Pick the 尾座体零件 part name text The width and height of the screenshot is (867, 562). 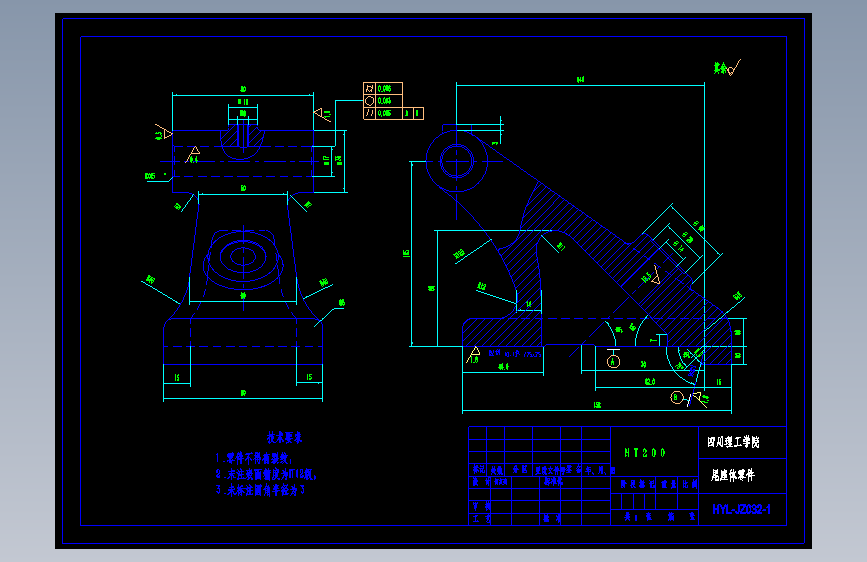click(733, 475)
